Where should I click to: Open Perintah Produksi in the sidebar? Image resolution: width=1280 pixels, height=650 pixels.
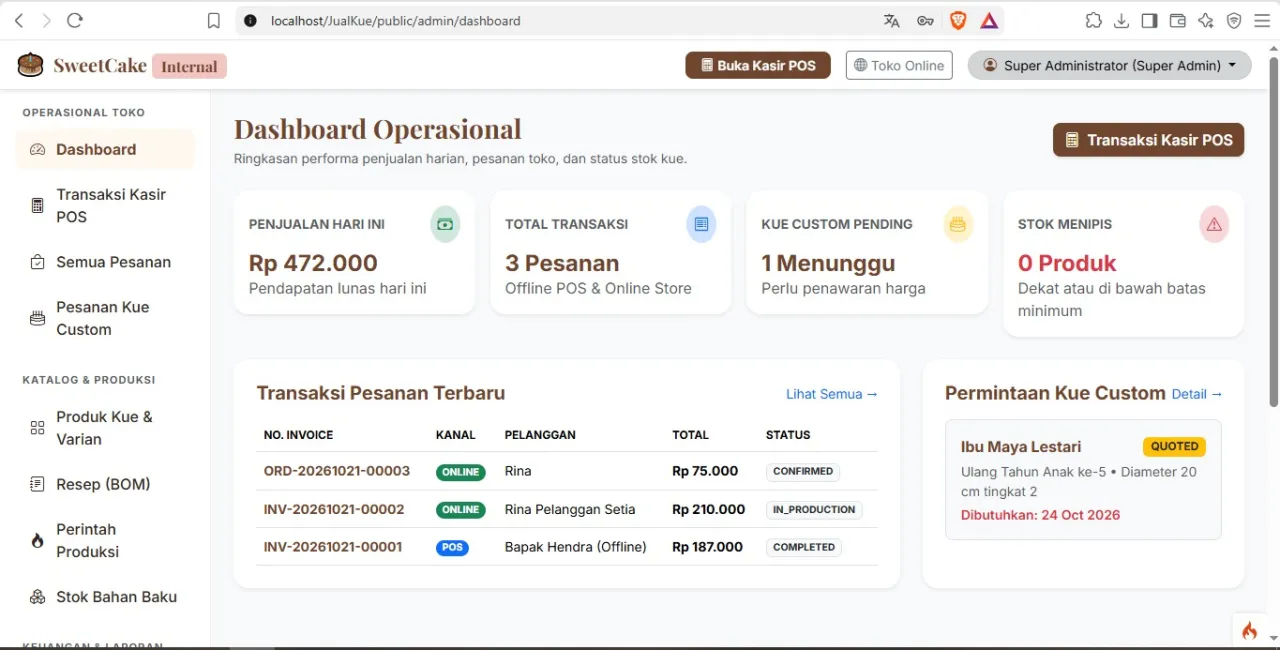click(105, 540)
